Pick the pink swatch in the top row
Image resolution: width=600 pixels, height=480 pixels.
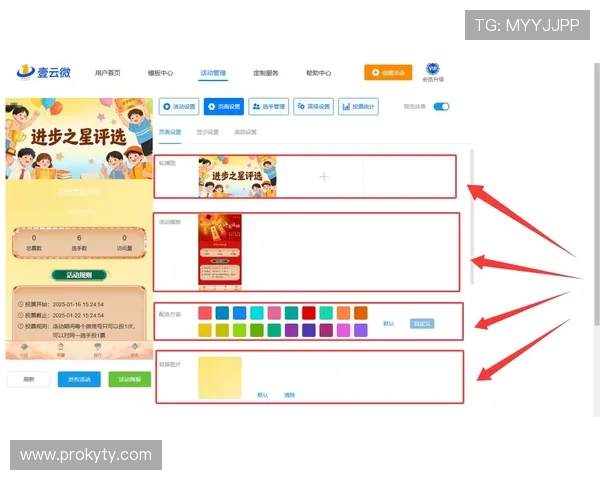click(x=274, y=313)
